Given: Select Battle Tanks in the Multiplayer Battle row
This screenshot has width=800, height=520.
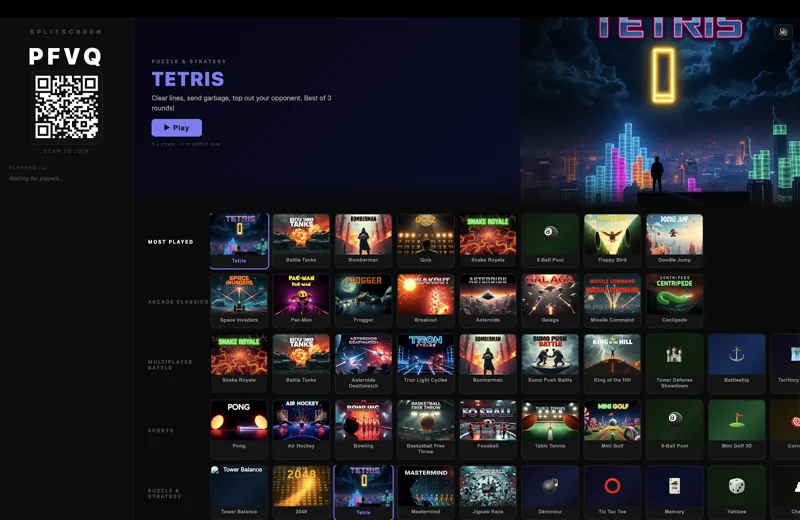Looking at the screenshot, I should click(301, 363).
